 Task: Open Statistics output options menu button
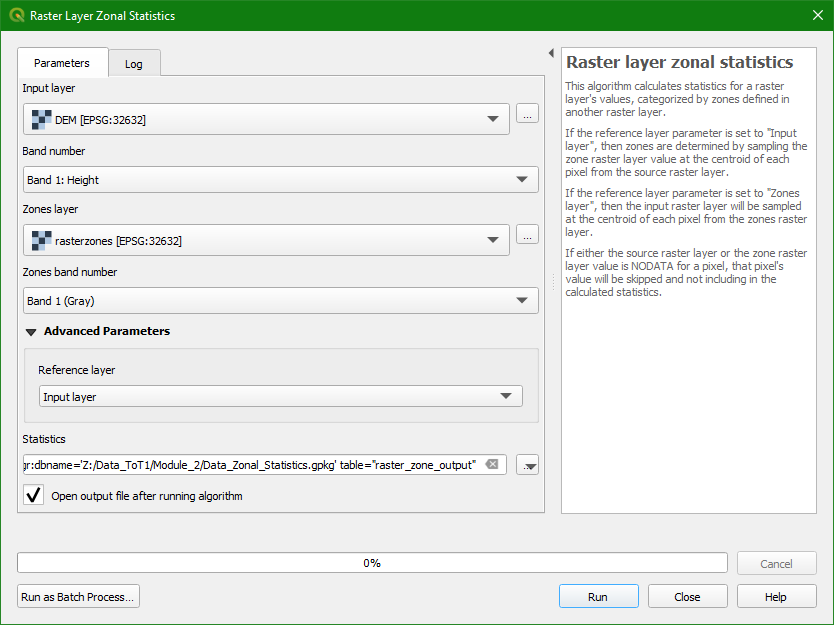pos(528,465)
